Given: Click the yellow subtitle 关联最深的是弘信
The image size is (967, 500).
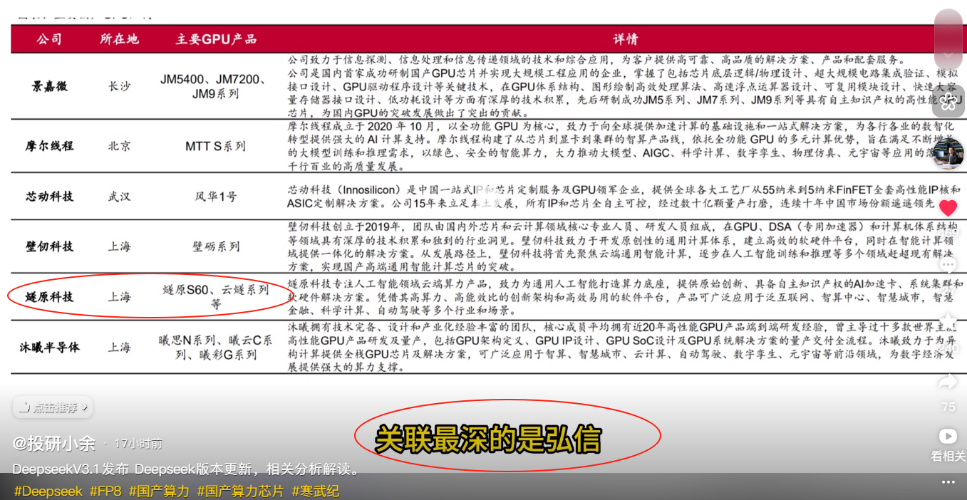Looking at the screenshot, I should (x=488, y=440).
